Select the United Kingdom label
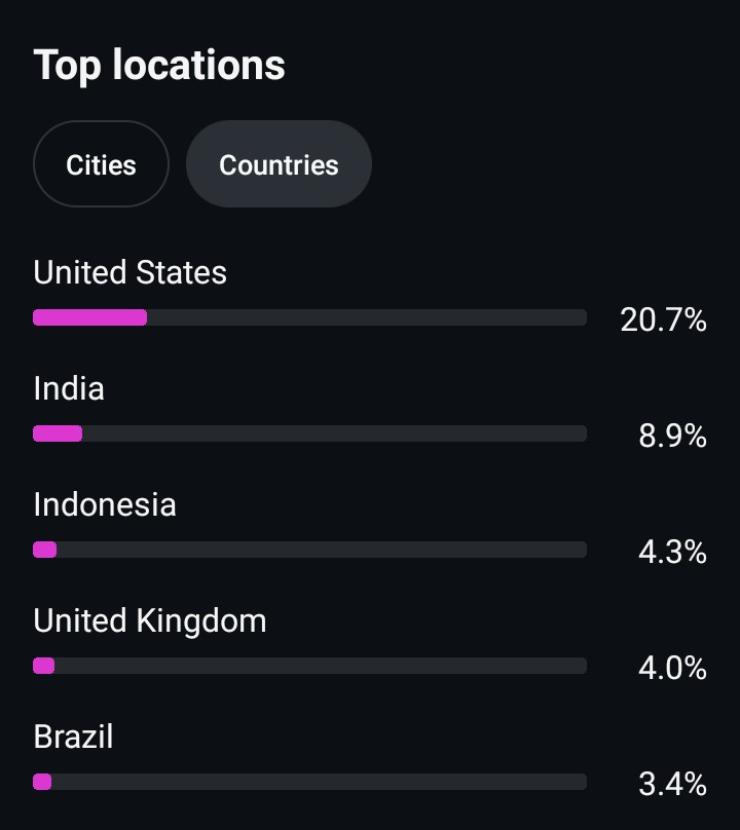740x830 pixels. [x=150, y=621]
